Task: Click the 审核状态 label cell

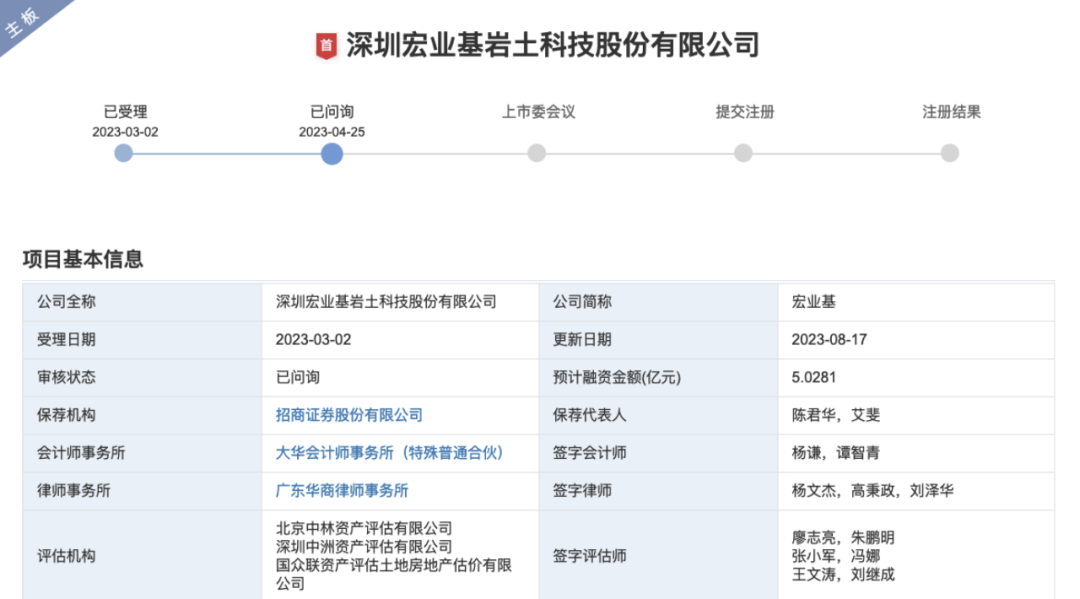Action: [x=142, y=378]
